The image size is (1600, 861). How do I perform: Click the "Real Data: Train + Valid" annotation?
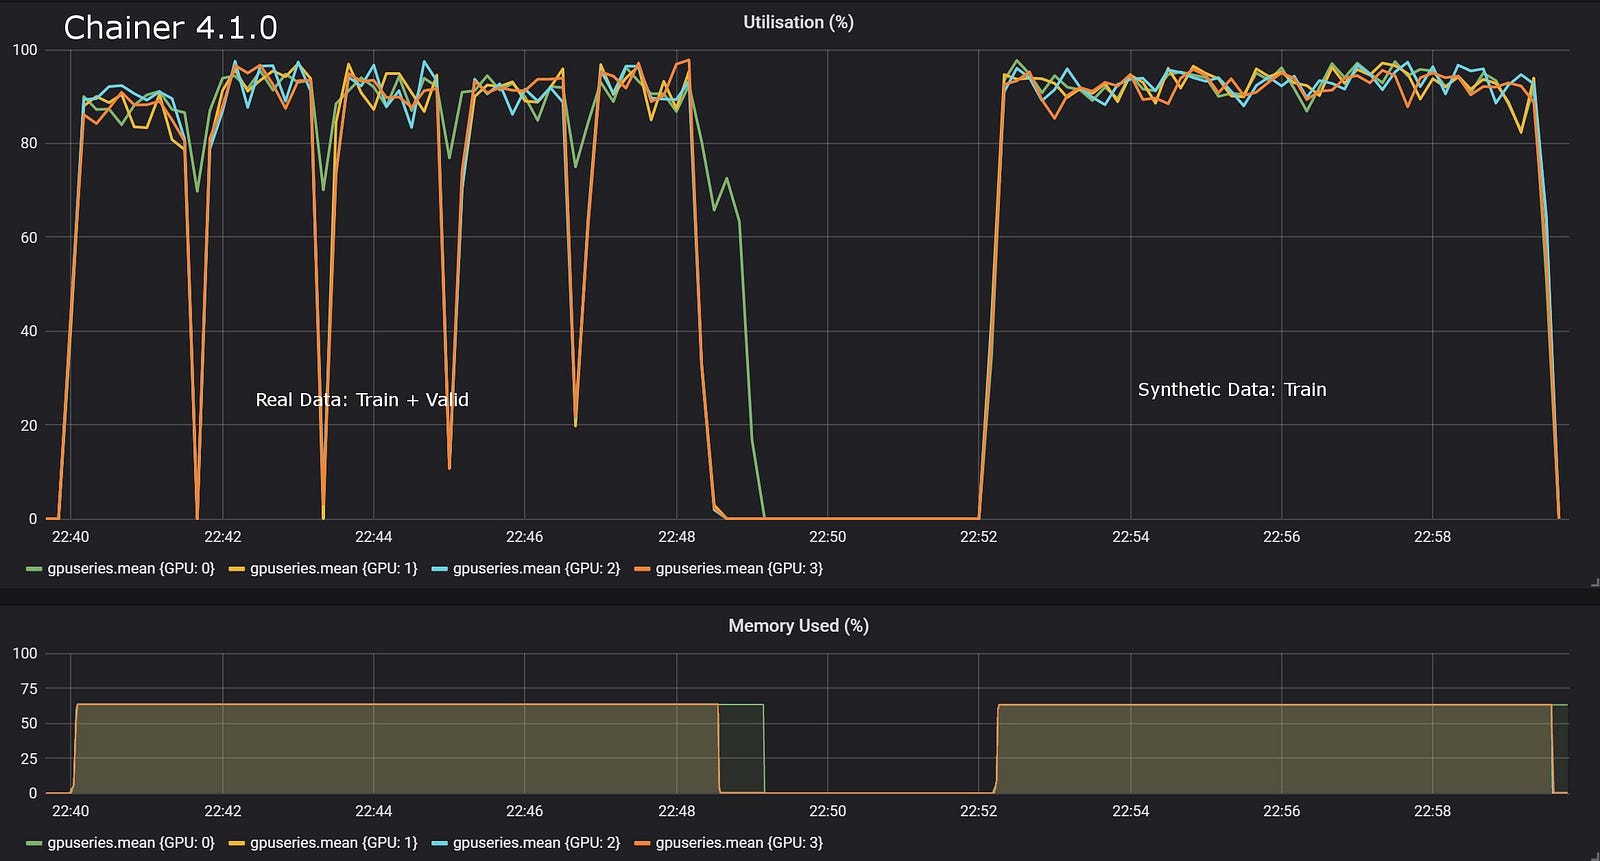pyautogui.click(x=362, y=400)
